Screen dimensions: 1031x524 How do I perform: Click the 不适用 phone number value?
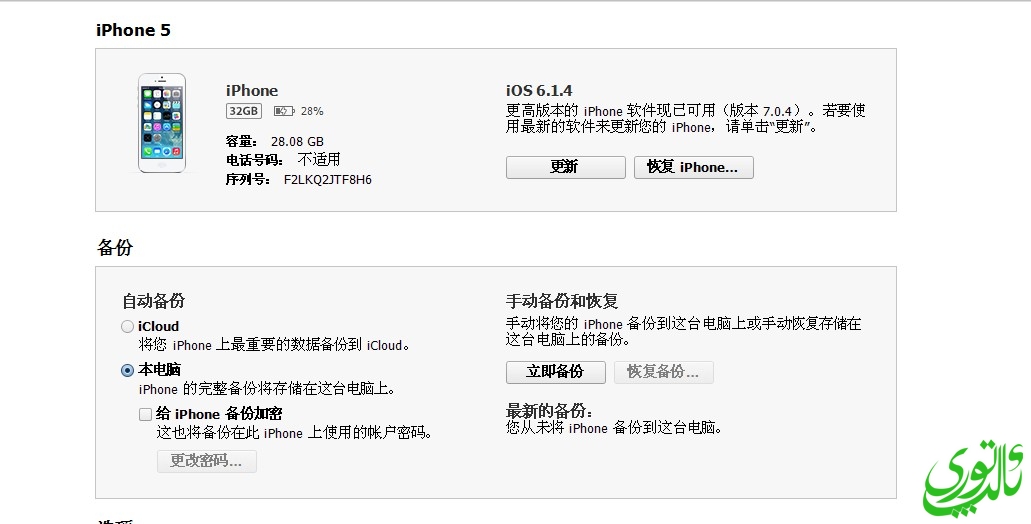pyautogui.click(x=319, y=160)
